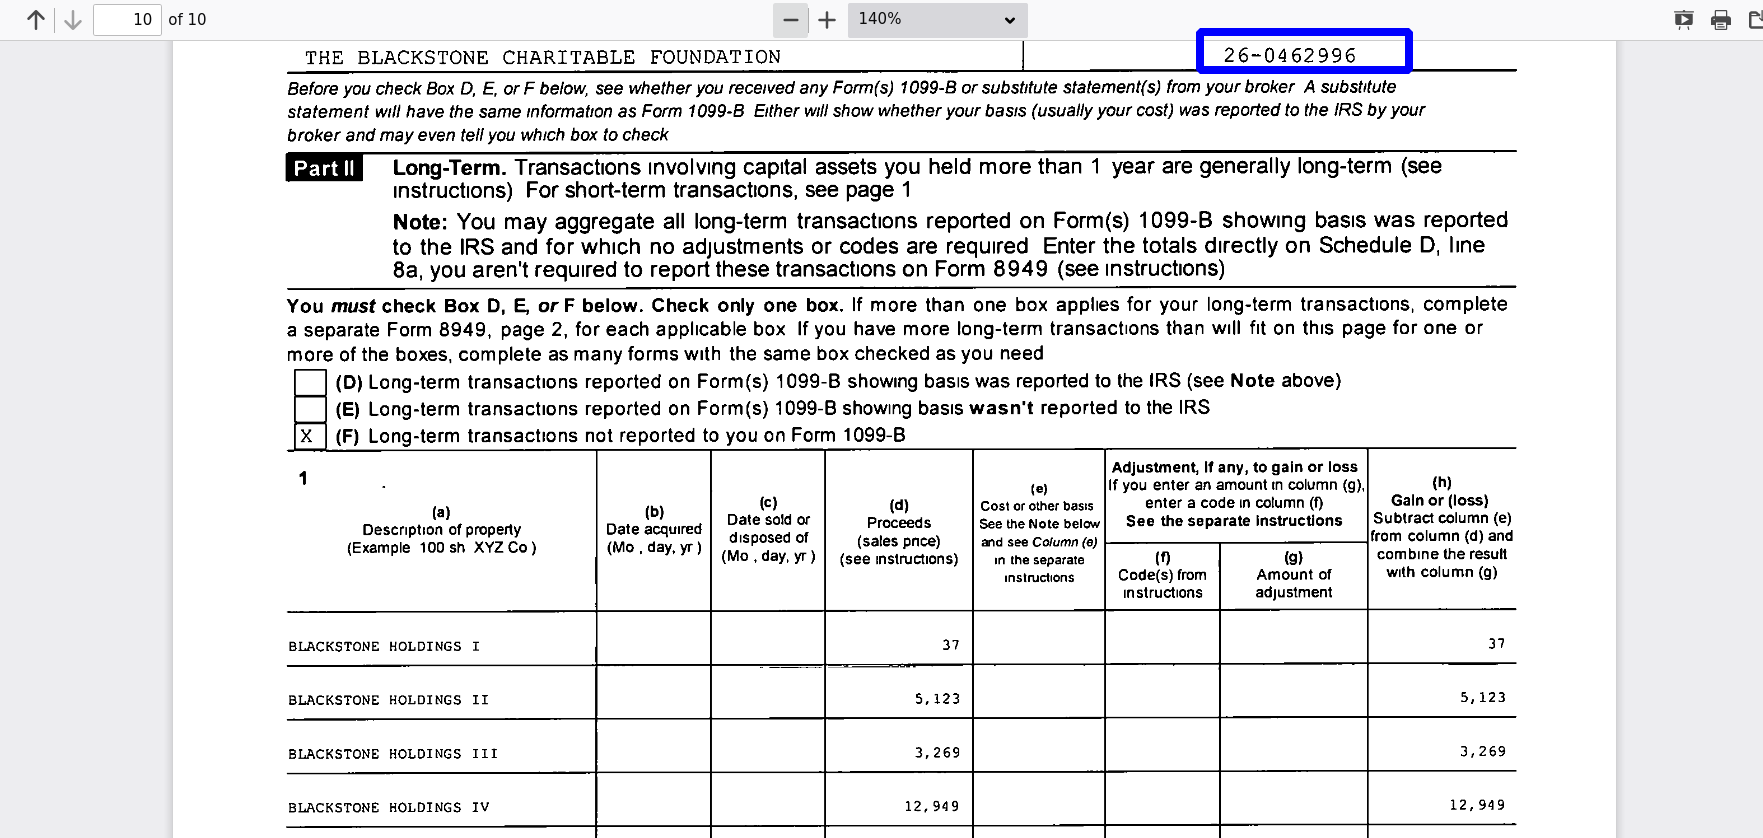Click BLACKSTONE HOLDINGS II row description

tap(389, 700)
